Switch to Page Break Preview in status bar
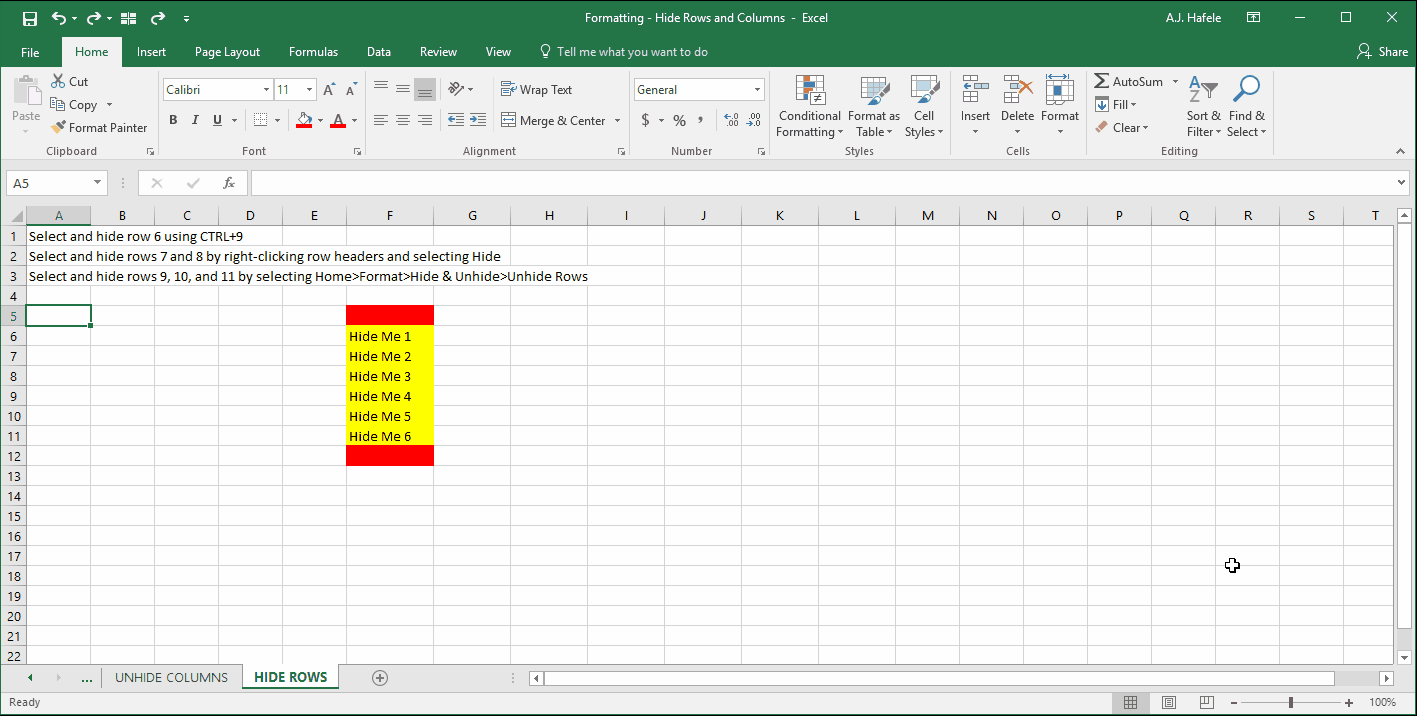 click(1207, 702)
